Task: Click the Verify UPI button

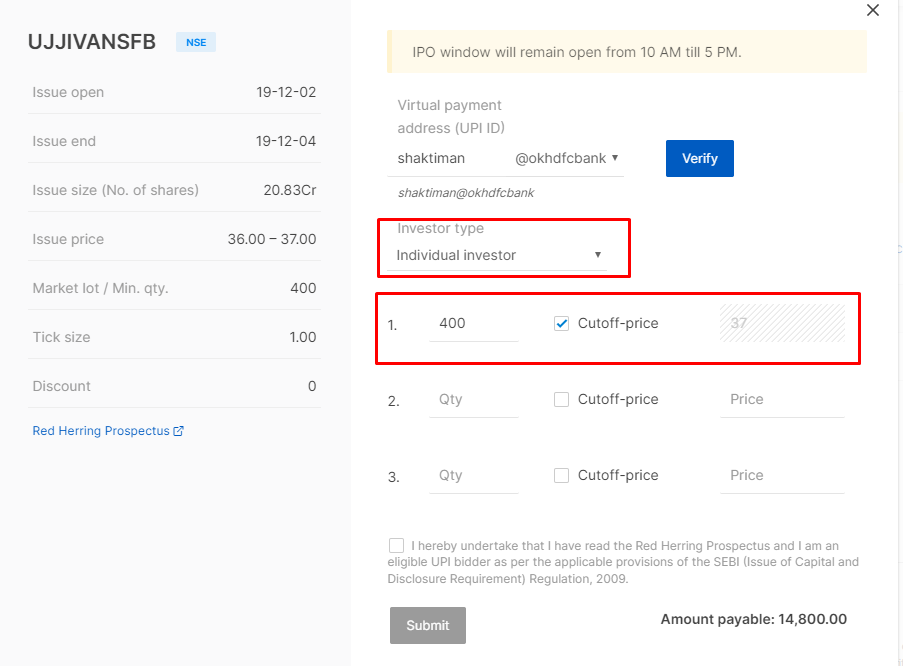Action: [700, 158]
